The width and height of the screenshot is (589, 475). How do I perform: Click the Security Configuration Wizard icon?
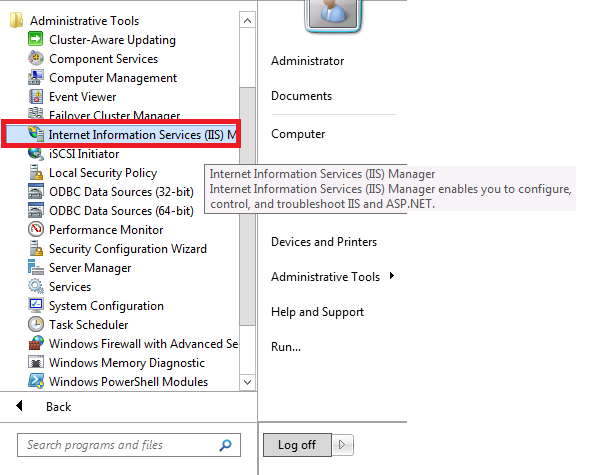tap(36, 248)
